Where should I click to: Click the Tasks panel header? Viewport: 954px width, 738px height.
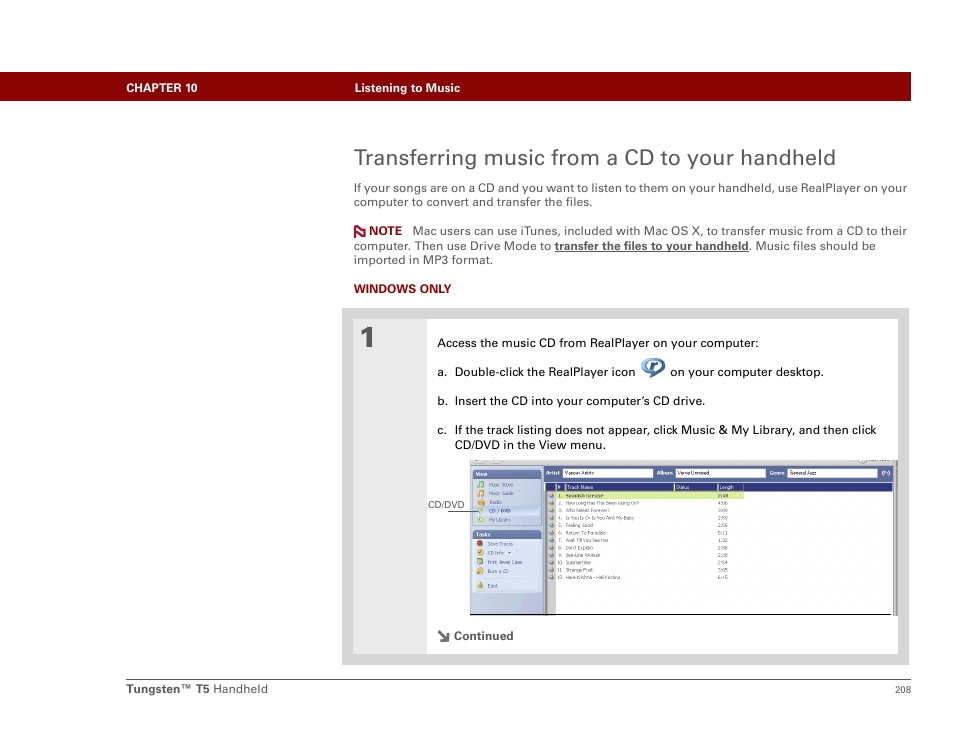click(507, 534)
